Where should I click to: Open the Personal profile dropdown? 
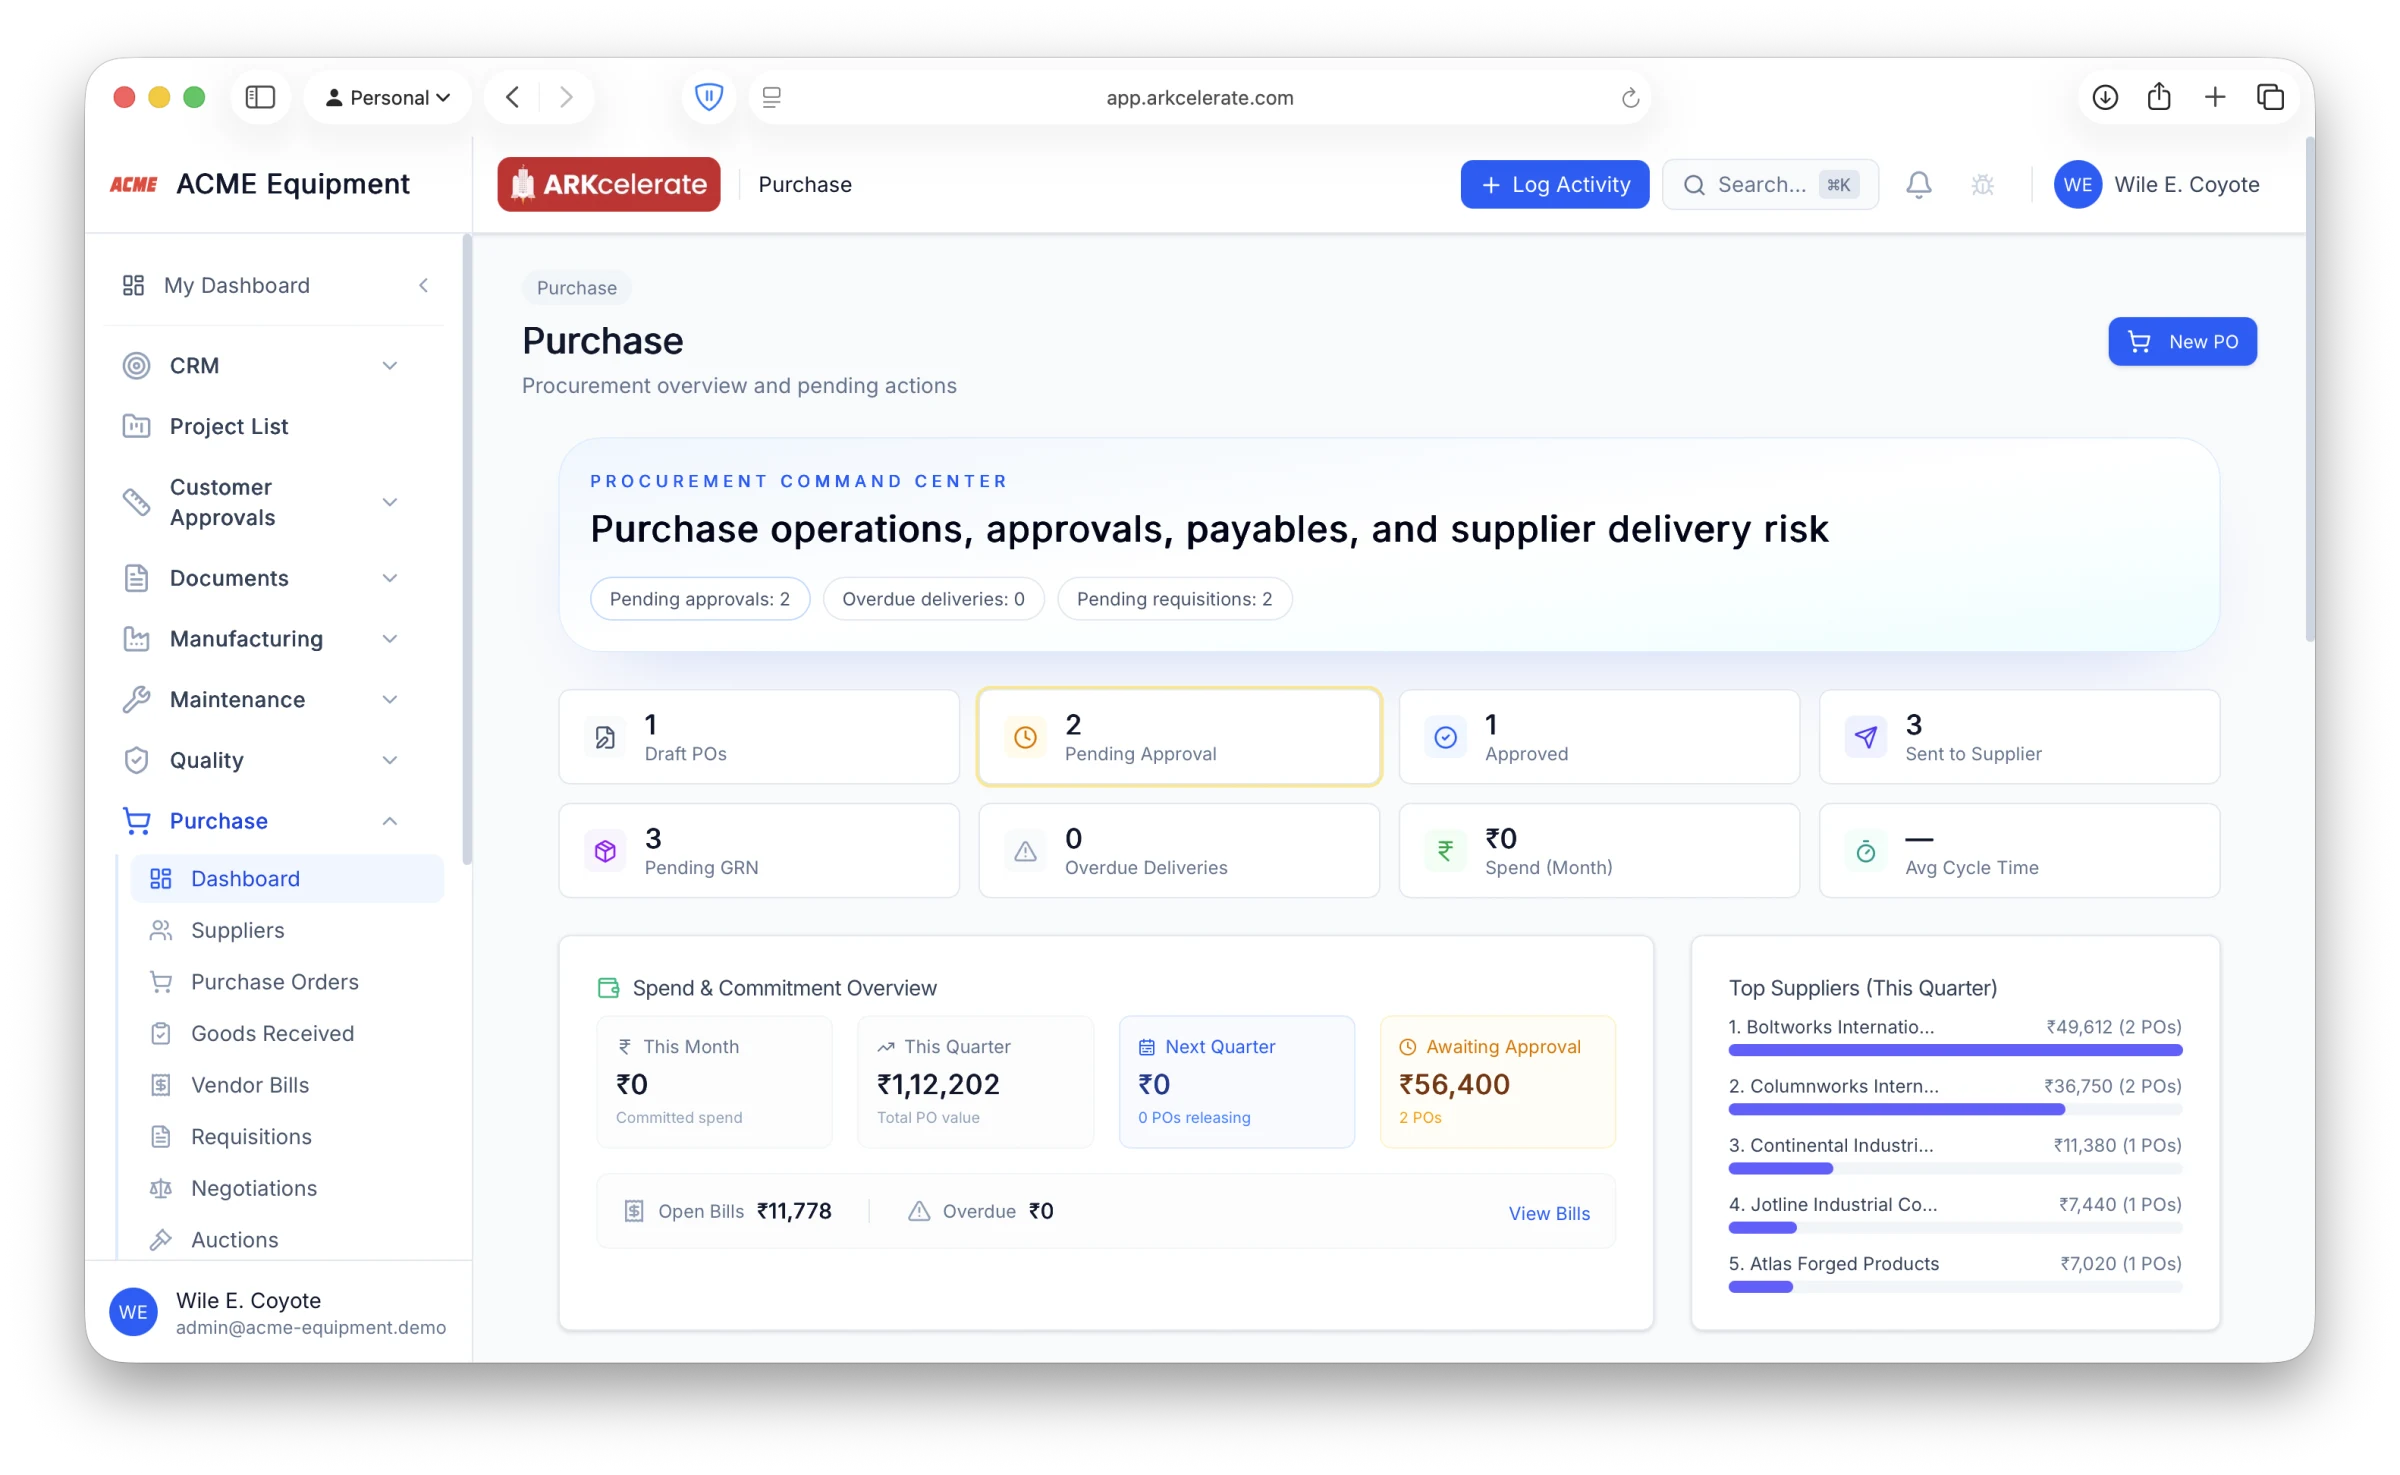tap(387, 97)
